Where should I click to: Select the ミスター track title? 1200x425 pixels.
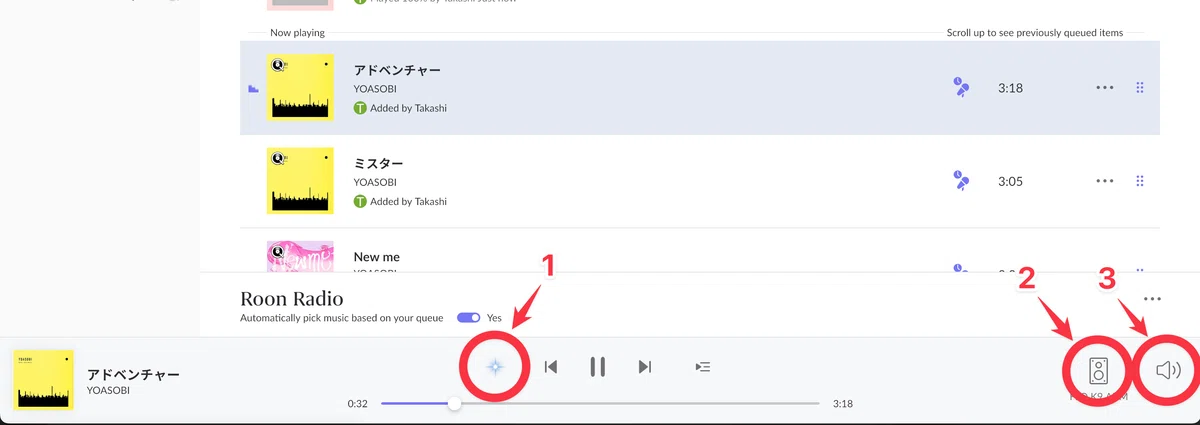pos(378,163)
